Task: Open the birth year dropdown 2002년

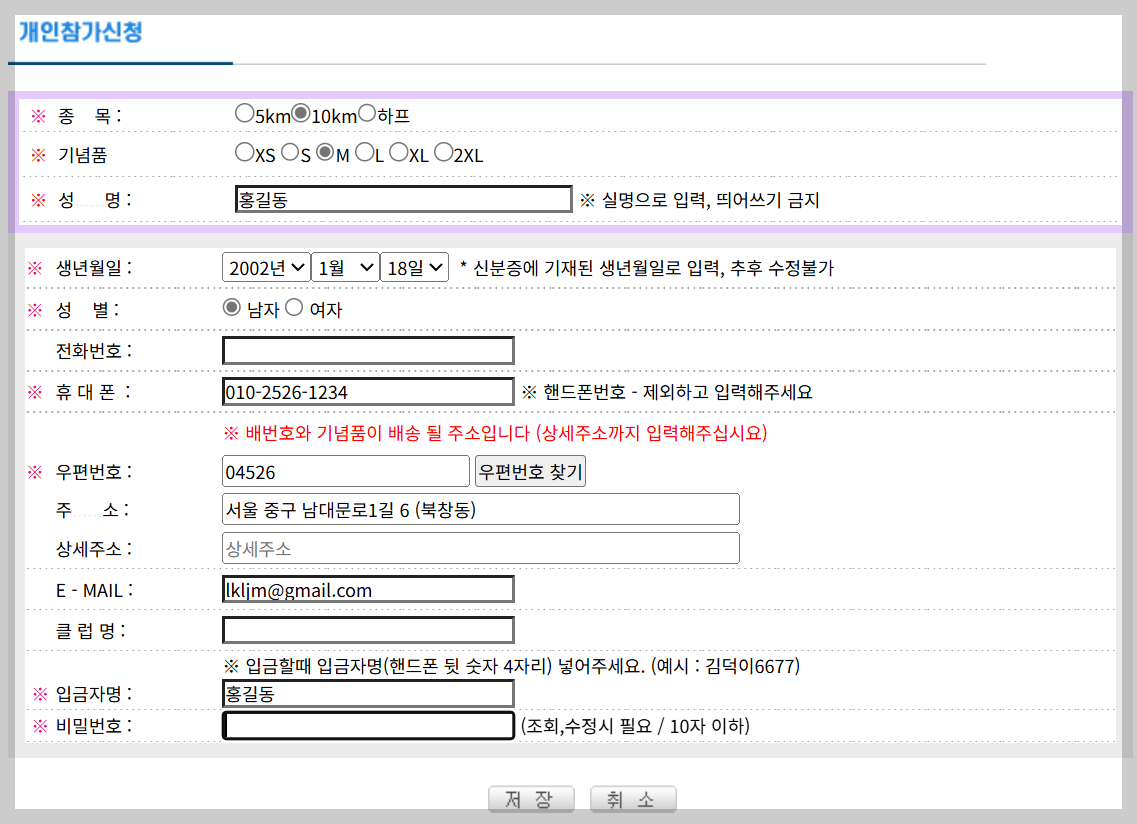Action: [266, 268]
